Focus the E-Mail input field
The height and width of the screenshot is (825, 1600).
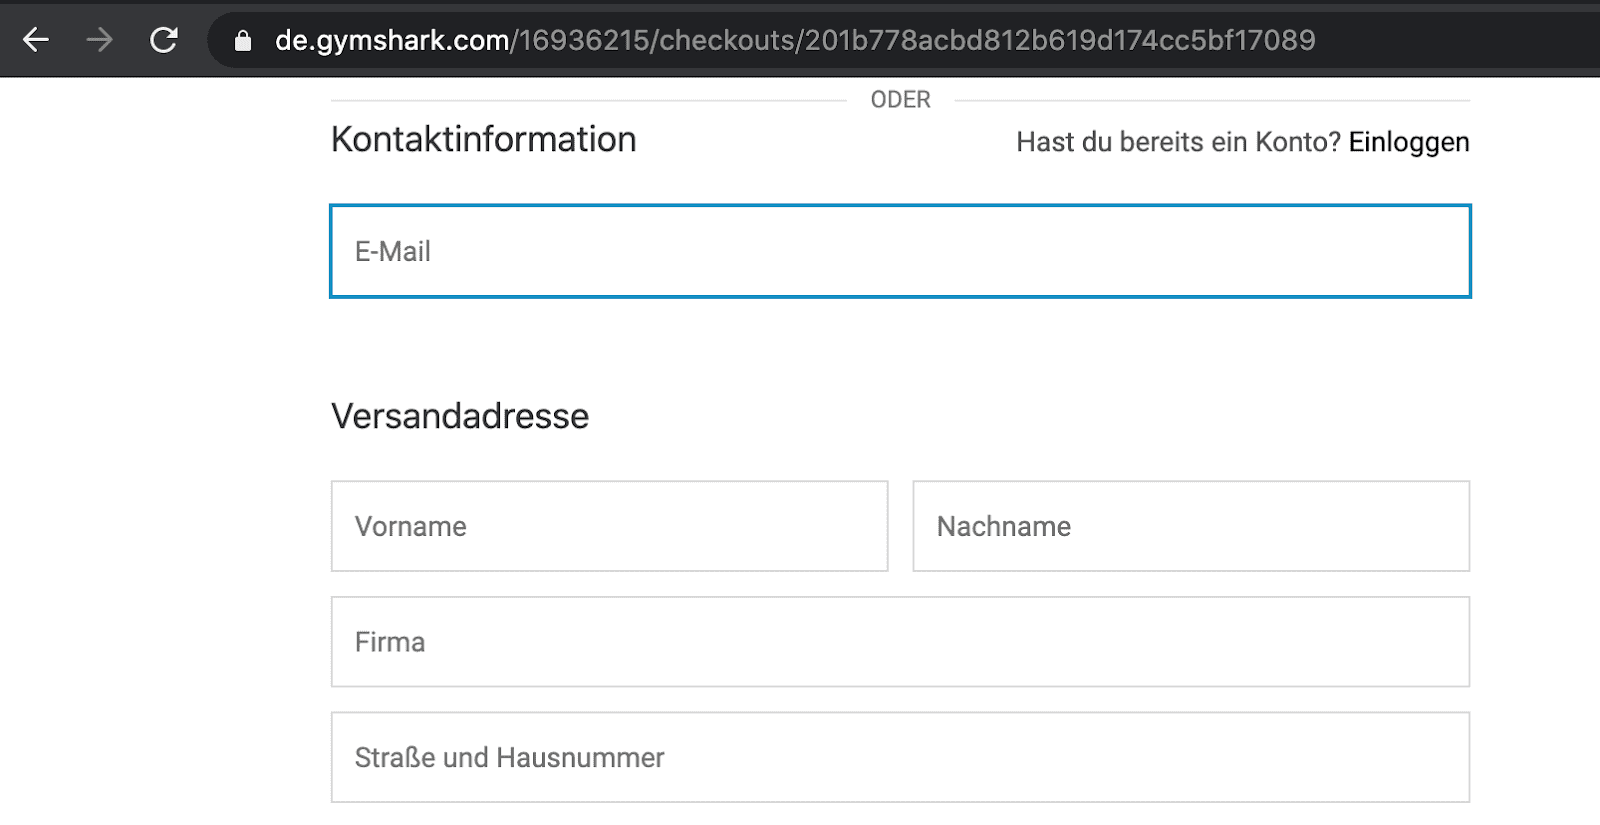[x=900, y=251]
